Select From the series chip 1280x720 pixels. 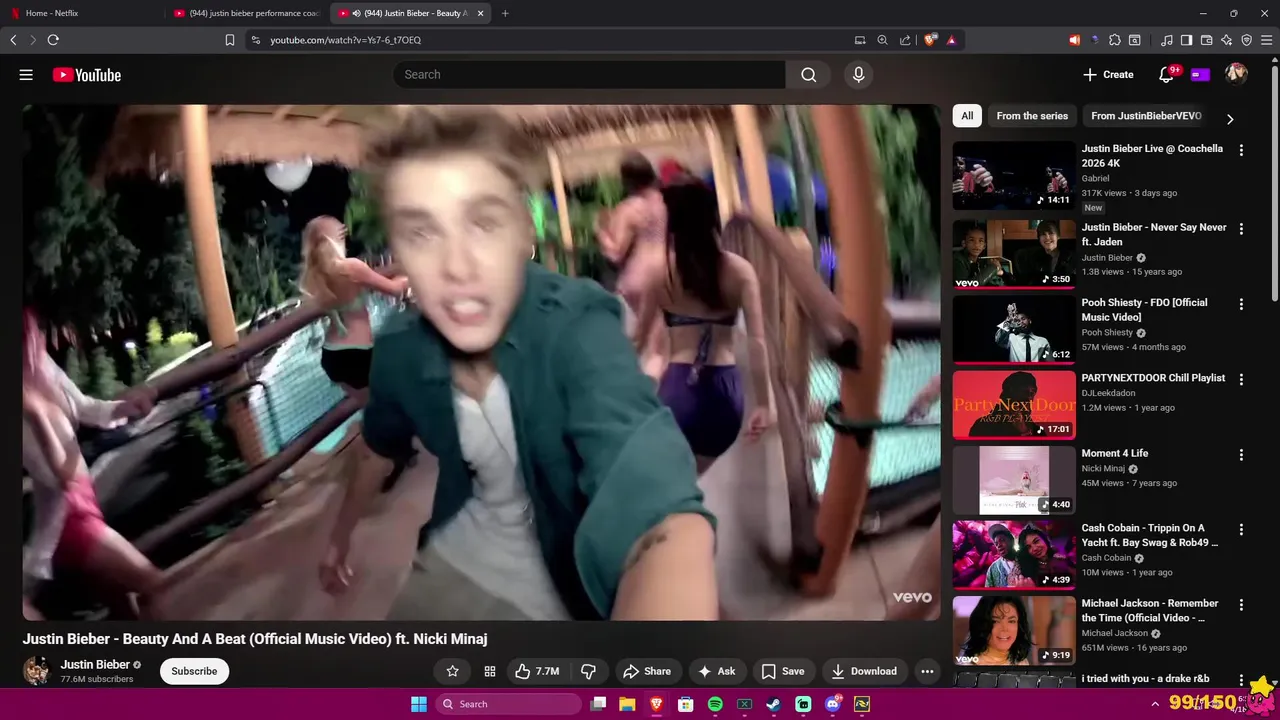coord(1032,116)
